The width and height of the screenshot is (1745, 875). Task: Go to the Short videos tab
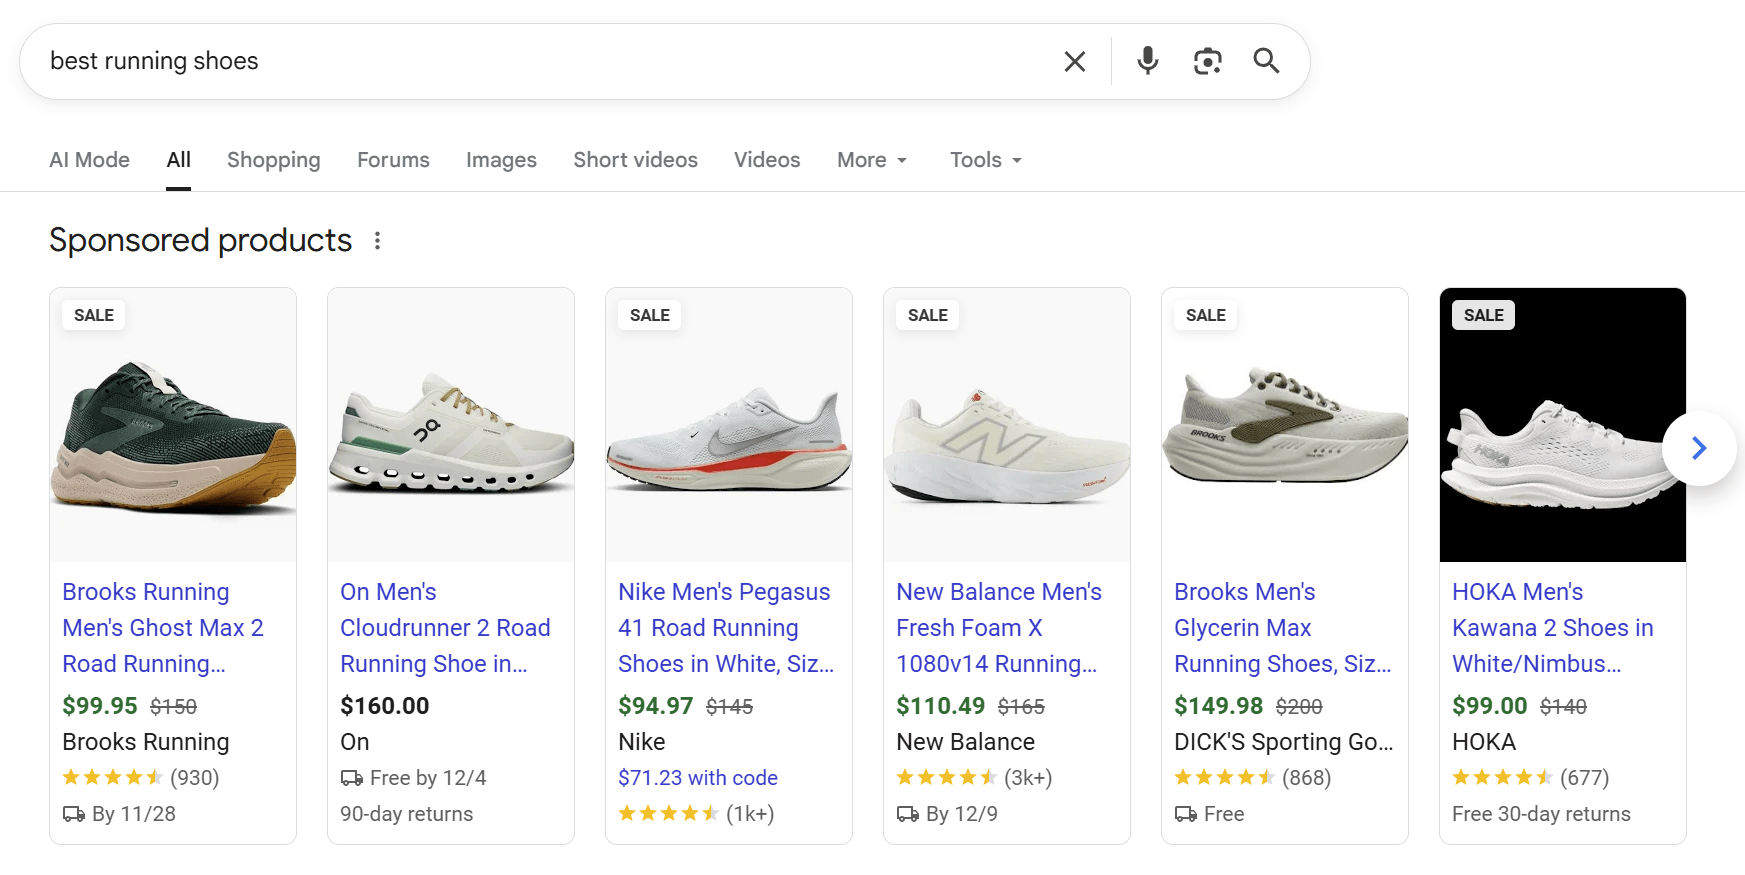[x=635, y=160]
